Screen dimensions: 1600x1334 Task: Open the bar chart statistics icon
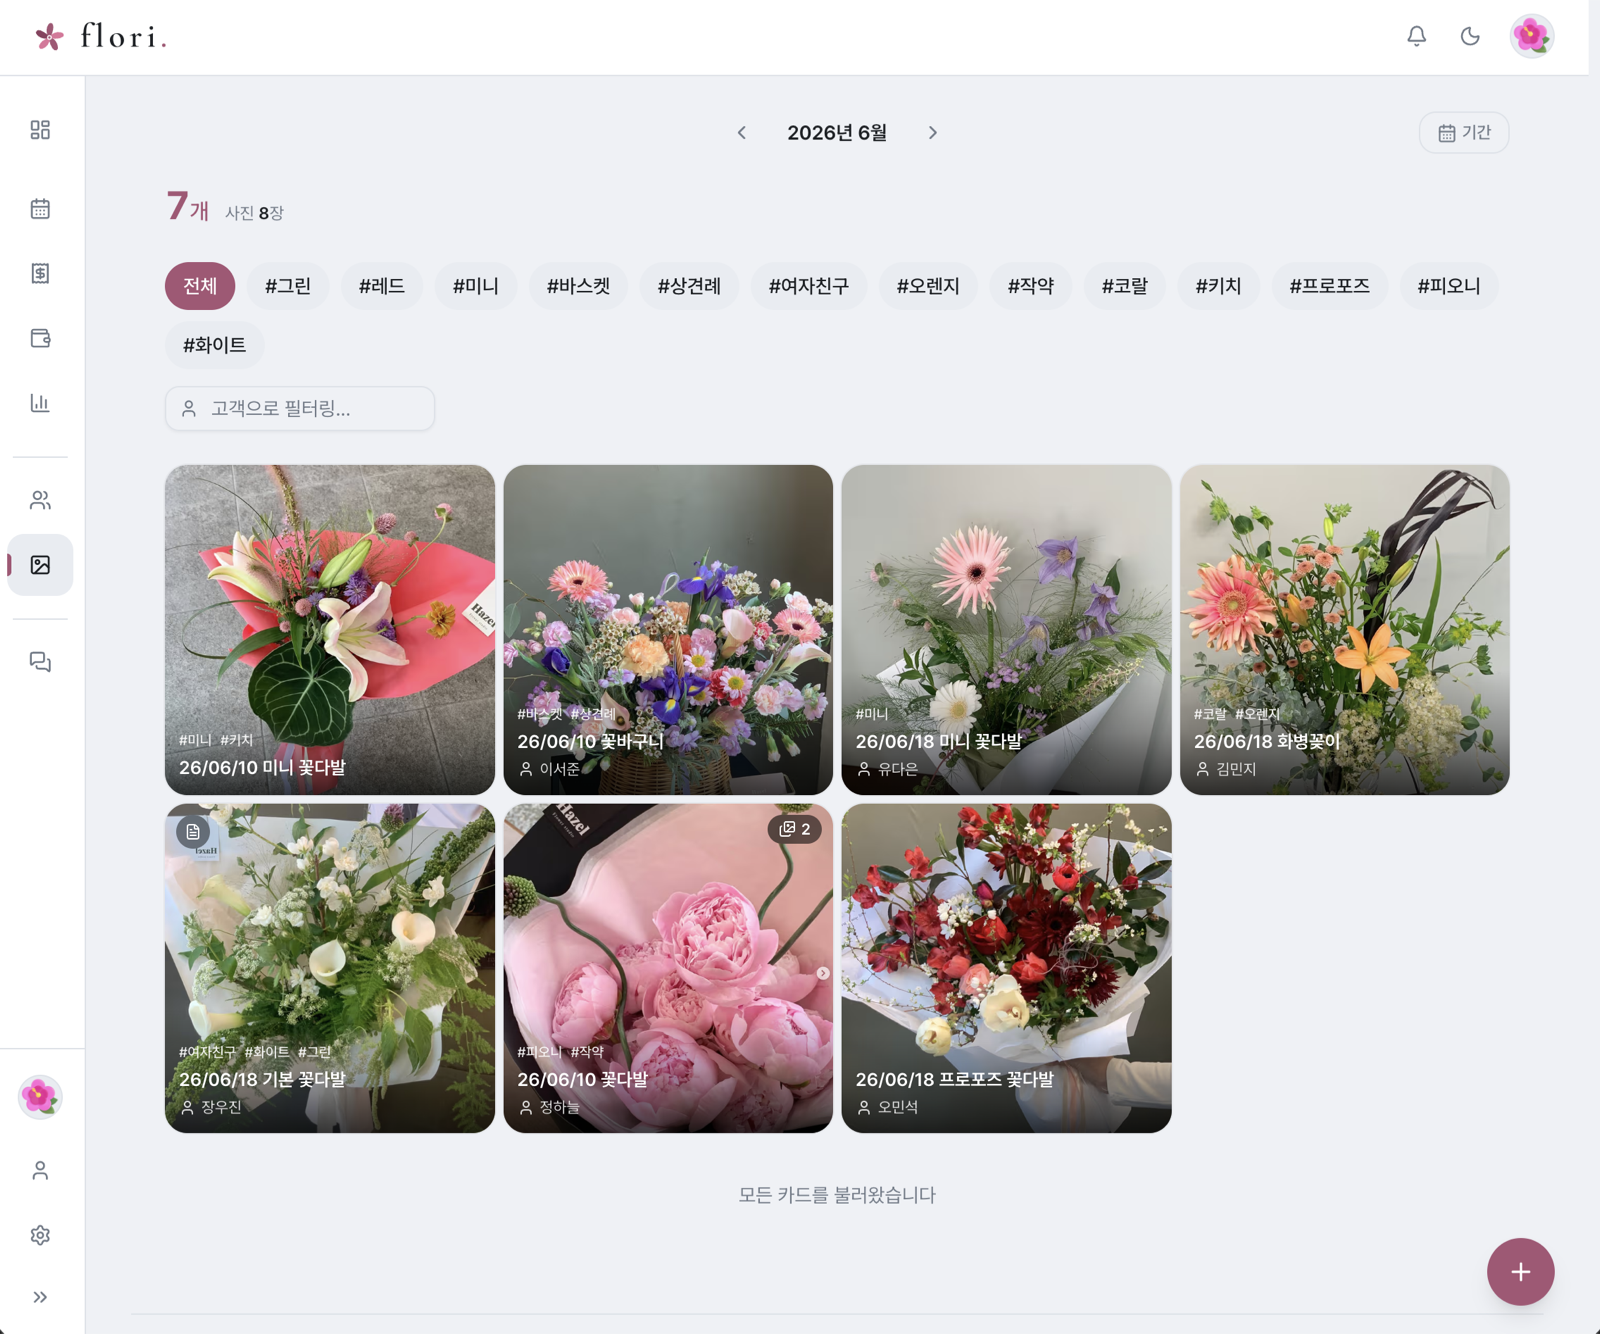(40, 403)
